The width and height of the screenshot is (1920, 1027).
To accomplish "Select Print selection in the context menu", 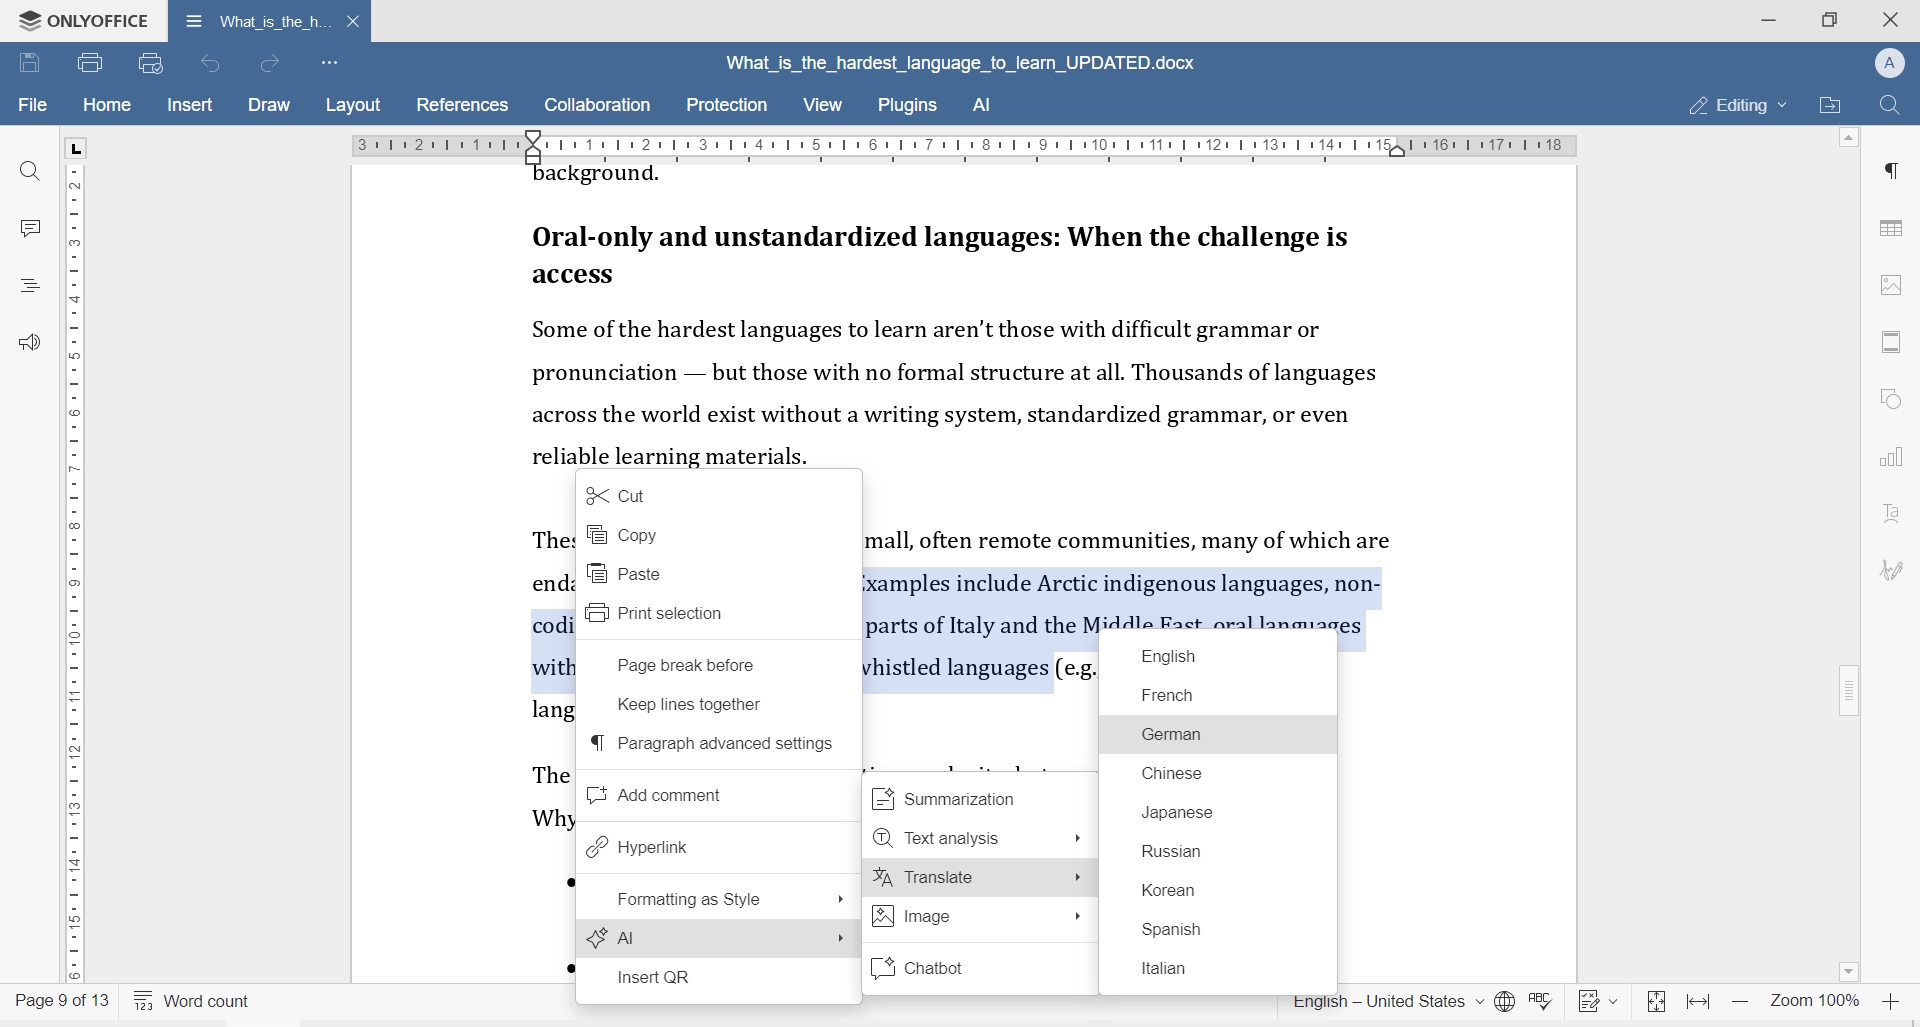I will [x=719, y=613].
